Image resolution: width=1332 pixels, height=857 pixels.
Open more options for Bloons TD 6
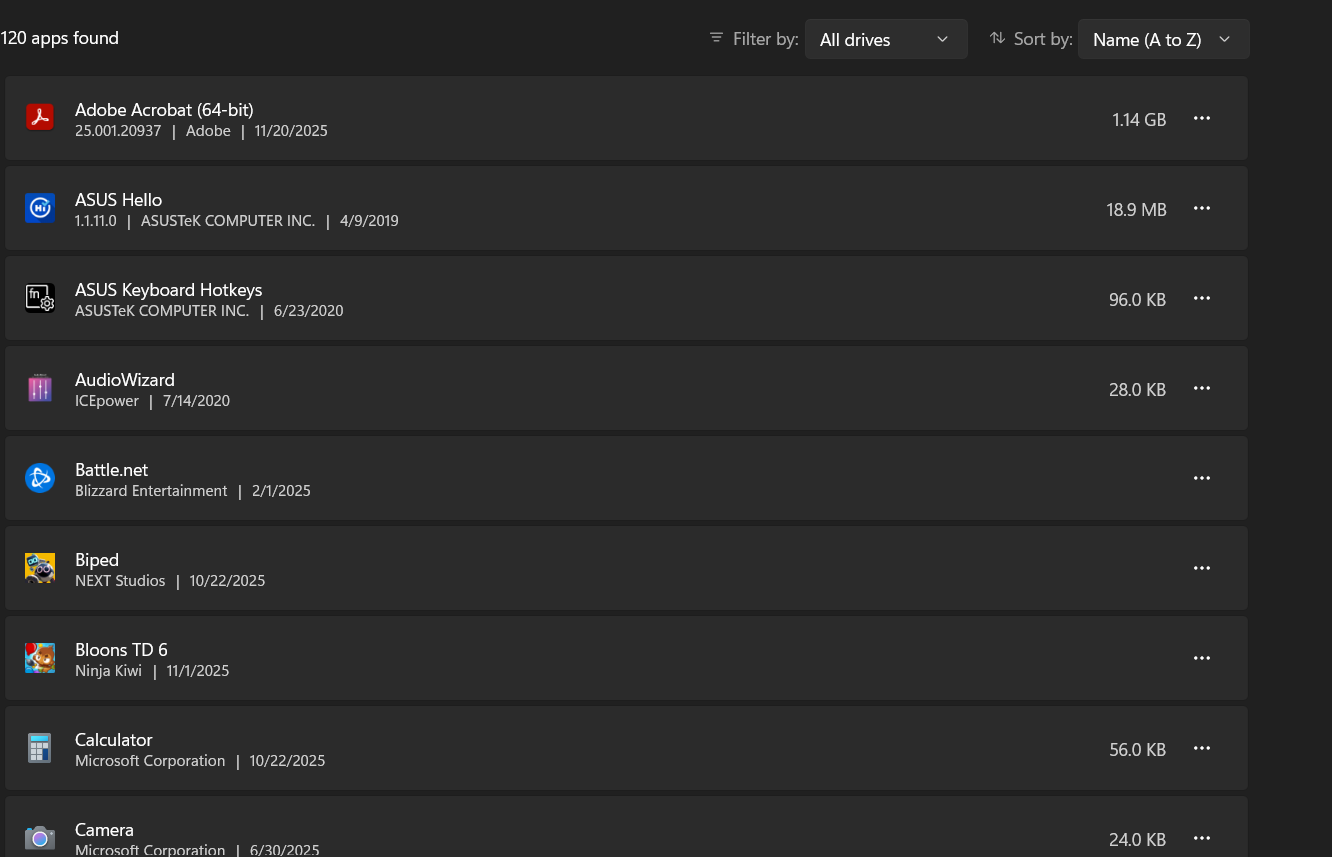coord(1202,658)
